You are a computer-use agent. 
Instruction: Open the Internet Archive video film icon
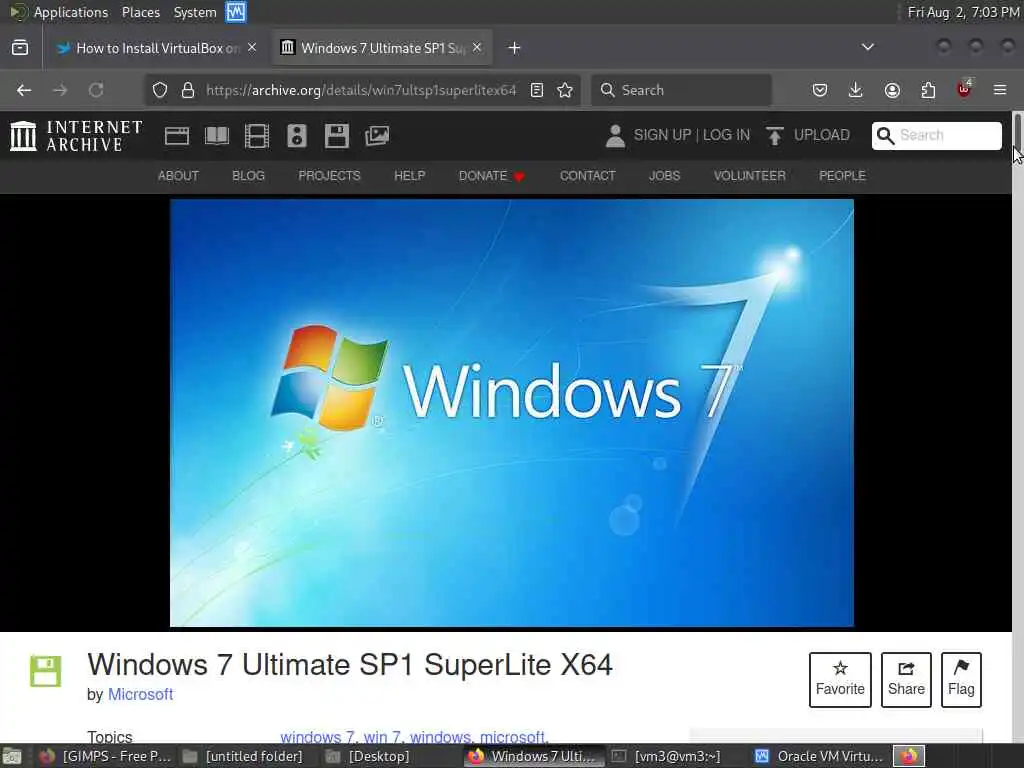pos(257,136)
